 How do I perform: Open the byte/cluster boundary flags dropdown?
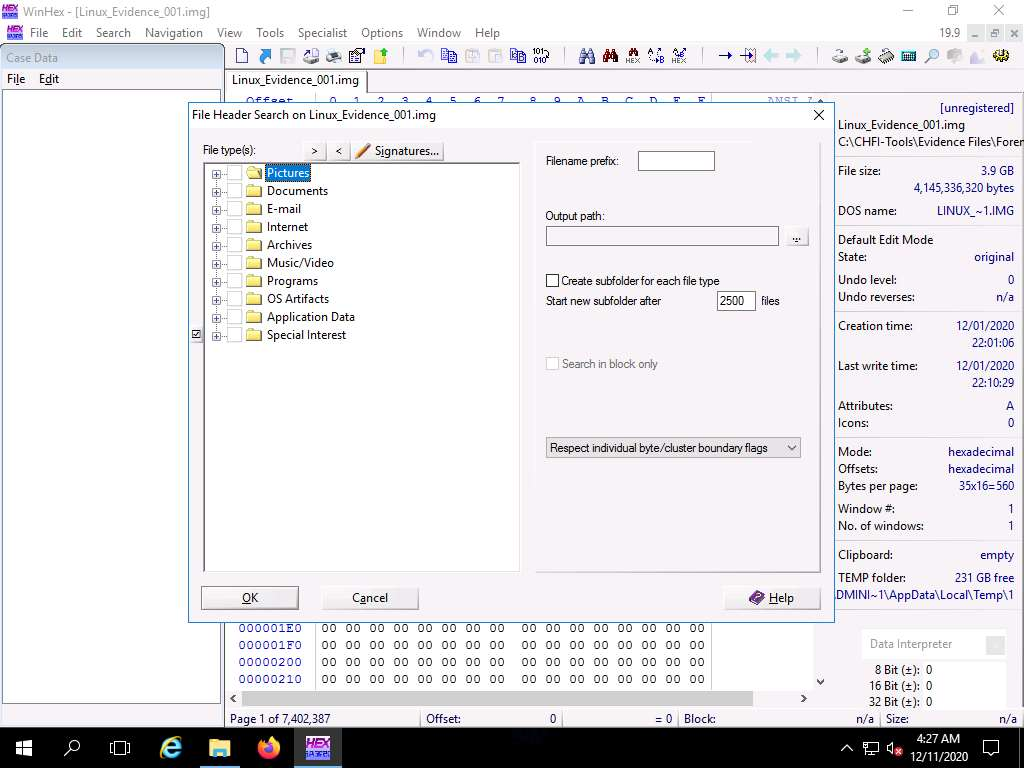(673, 448)
